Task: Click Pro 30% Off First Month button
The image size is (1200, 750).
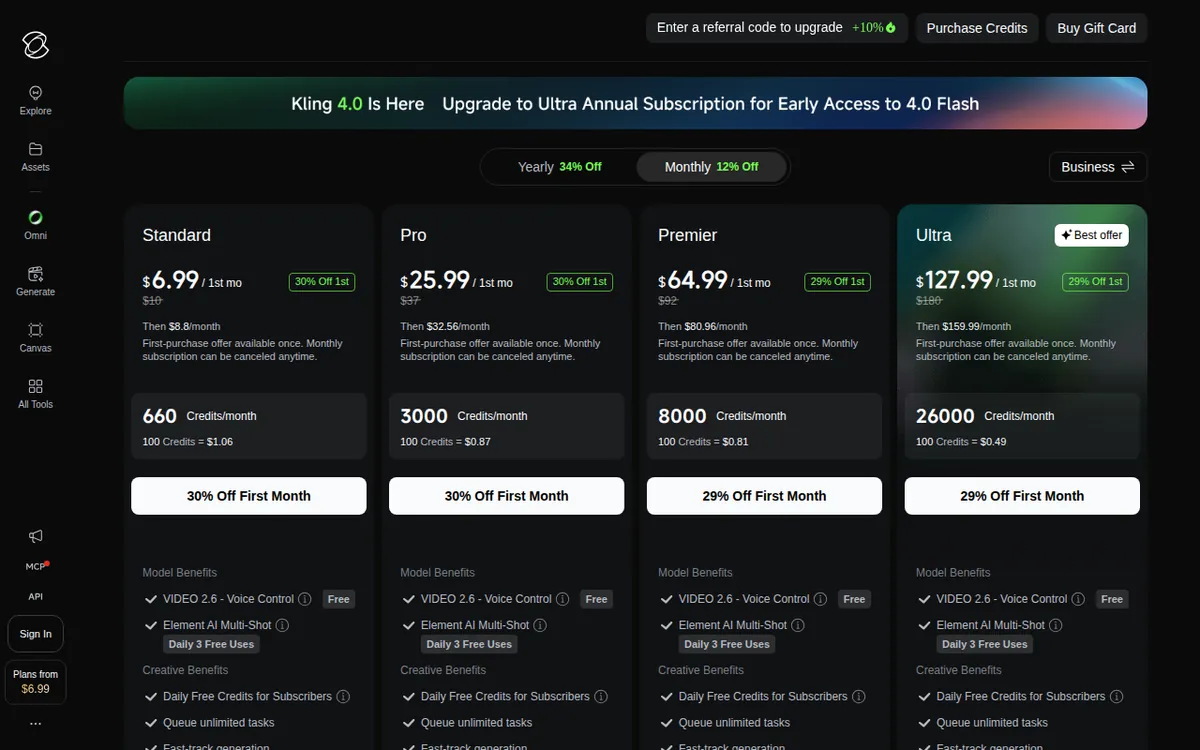Action: coord(507,496)
